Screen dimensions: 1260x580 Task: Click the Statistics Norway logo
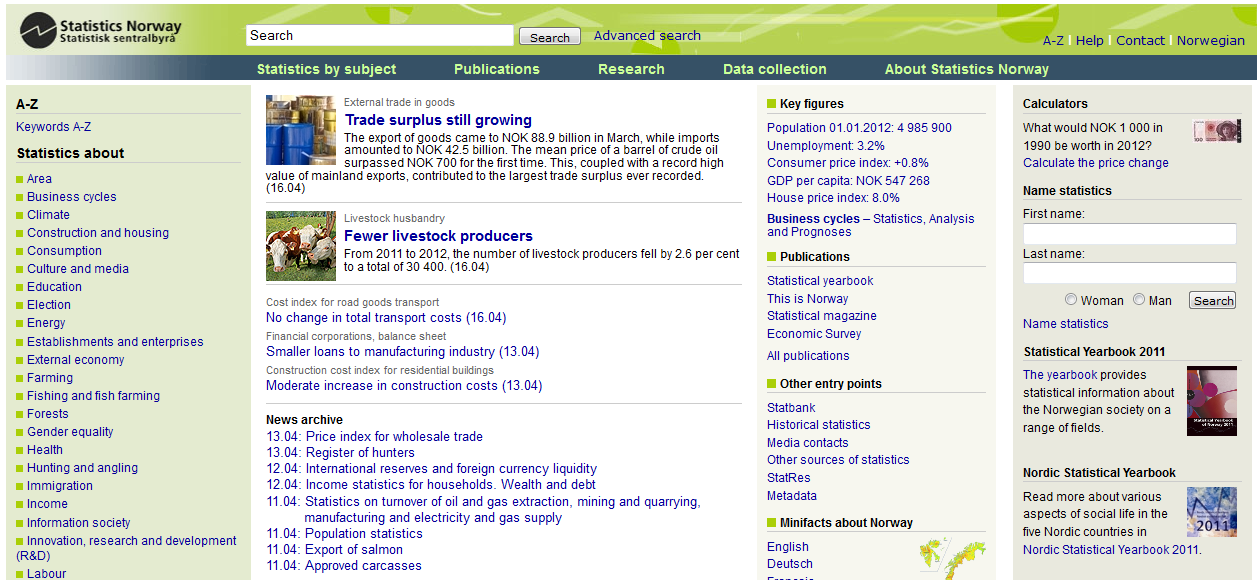coord(101,30)
